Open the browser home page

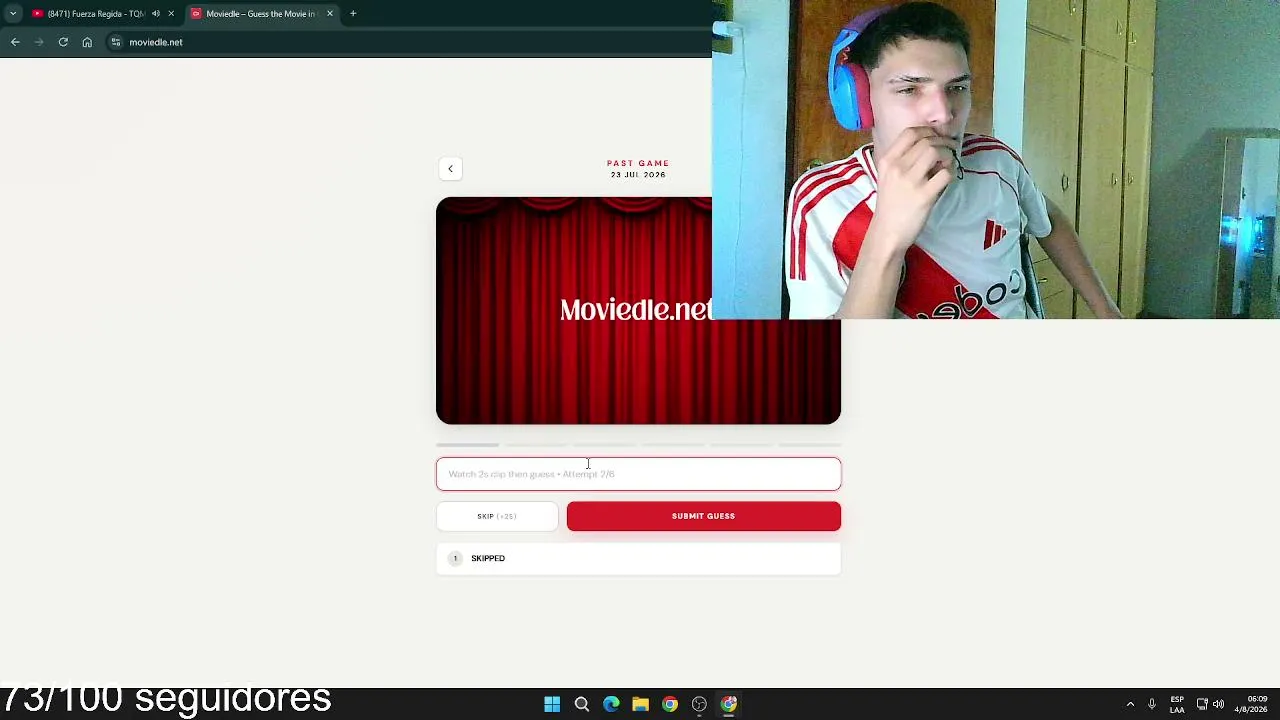(x=87, y=42)
